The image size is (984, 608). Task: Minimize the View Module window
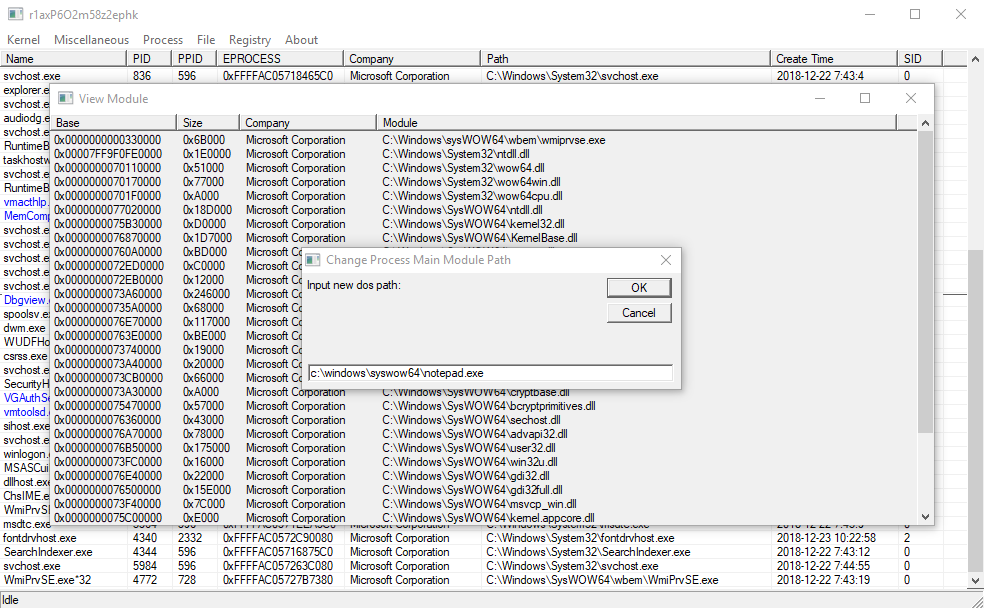(x=820, y=98)
